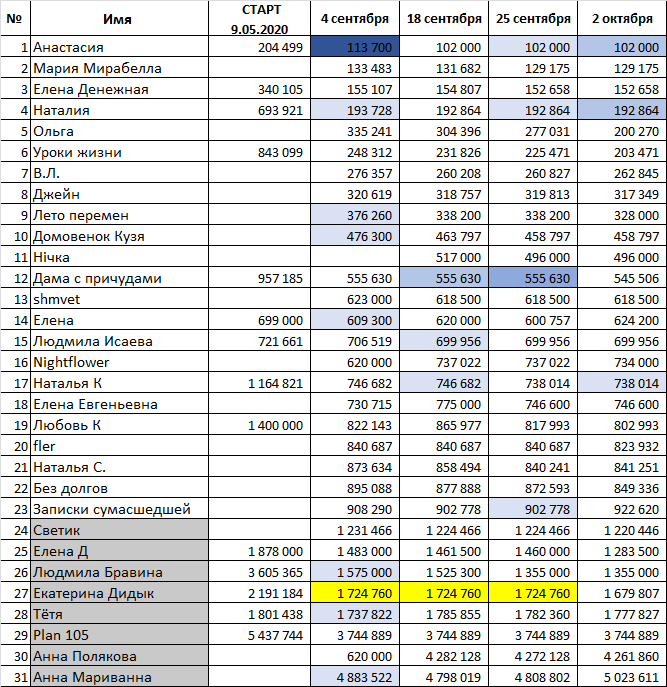Select the cell '517 000'
The image size is (667, 687).
coord(444,257)
